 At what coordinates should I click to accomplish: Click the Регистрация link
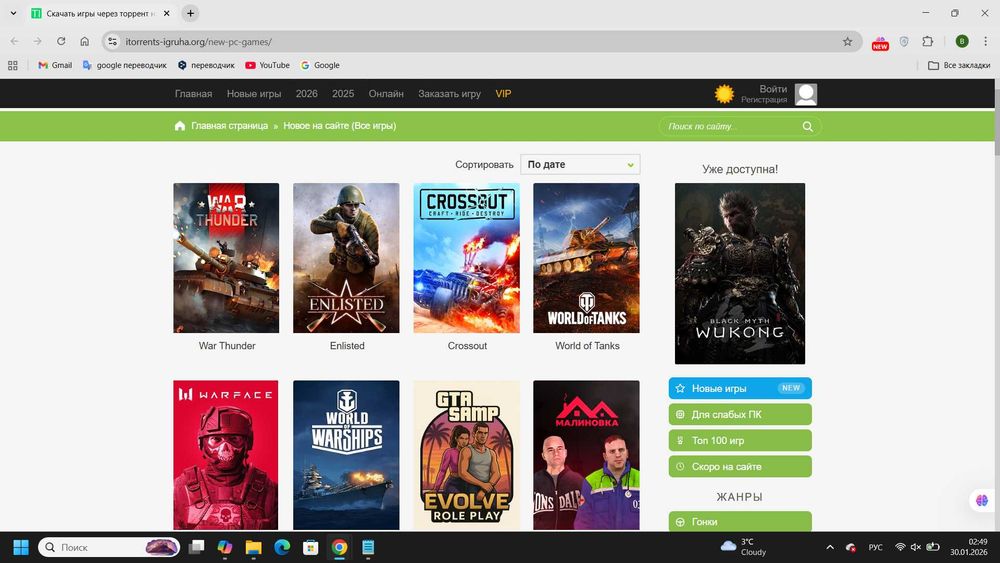[x=764, y=100]
